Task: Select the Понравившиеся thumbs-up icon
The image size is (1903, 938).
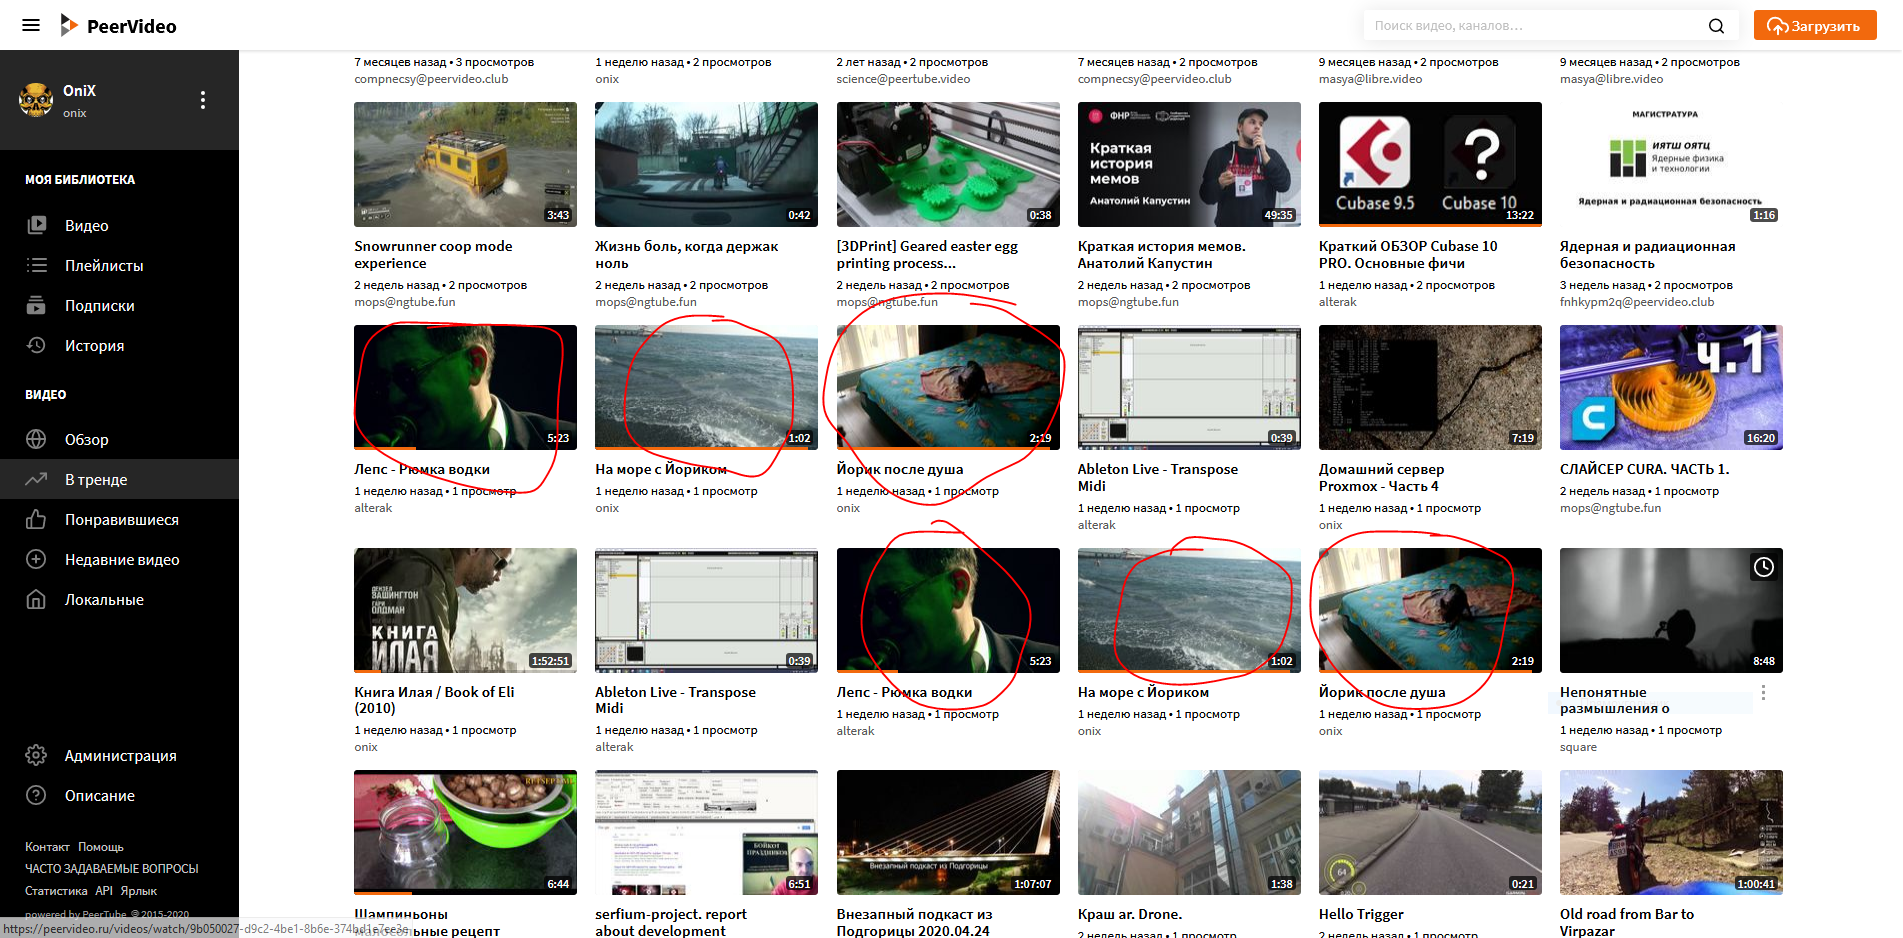Action: pyautogui.click(x=37, y=519)
